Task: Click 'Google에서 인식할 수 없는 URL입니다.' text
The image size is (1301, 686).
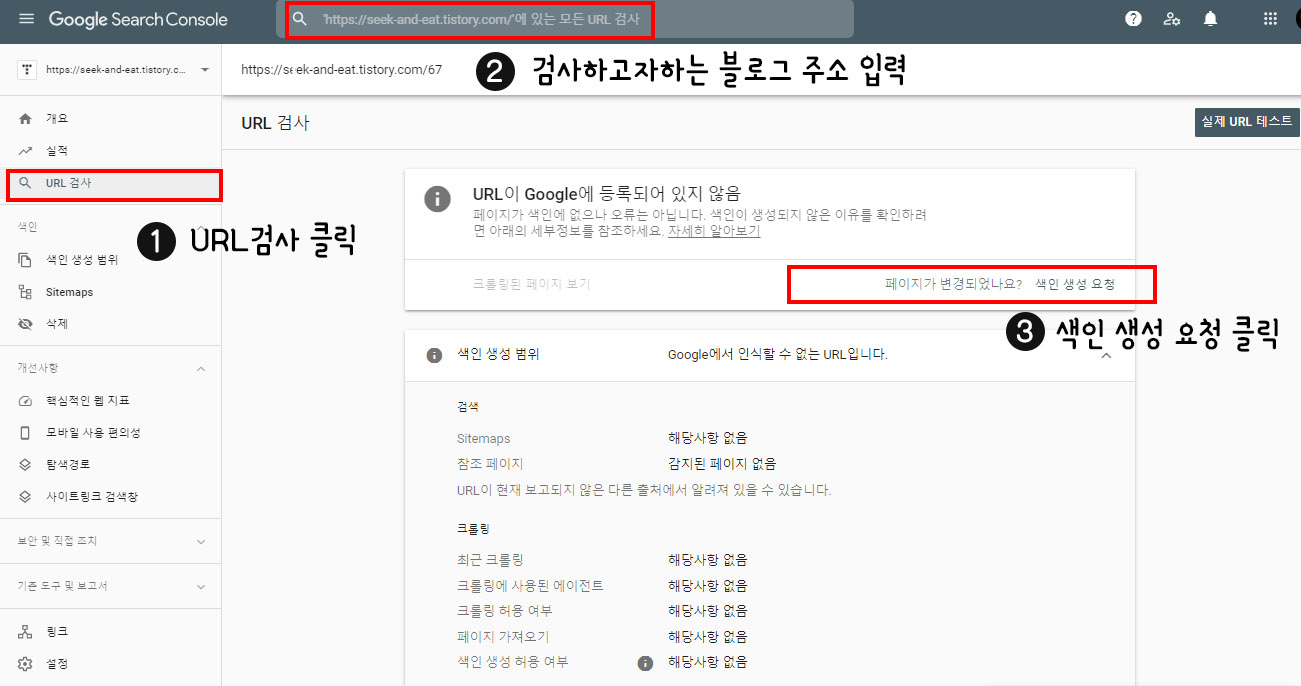Action: click(x=778, y=355)
